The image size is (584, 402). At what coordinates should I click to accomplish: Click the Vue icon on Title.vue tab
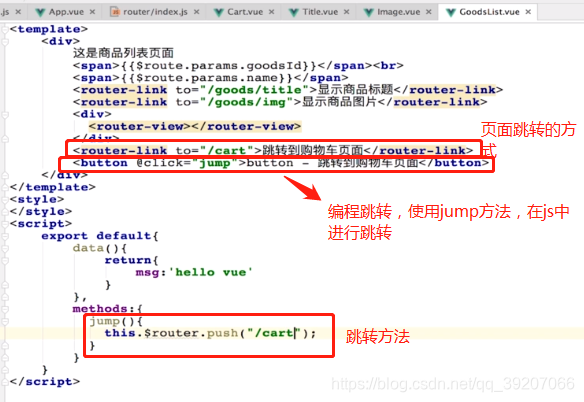coord(294,13)
